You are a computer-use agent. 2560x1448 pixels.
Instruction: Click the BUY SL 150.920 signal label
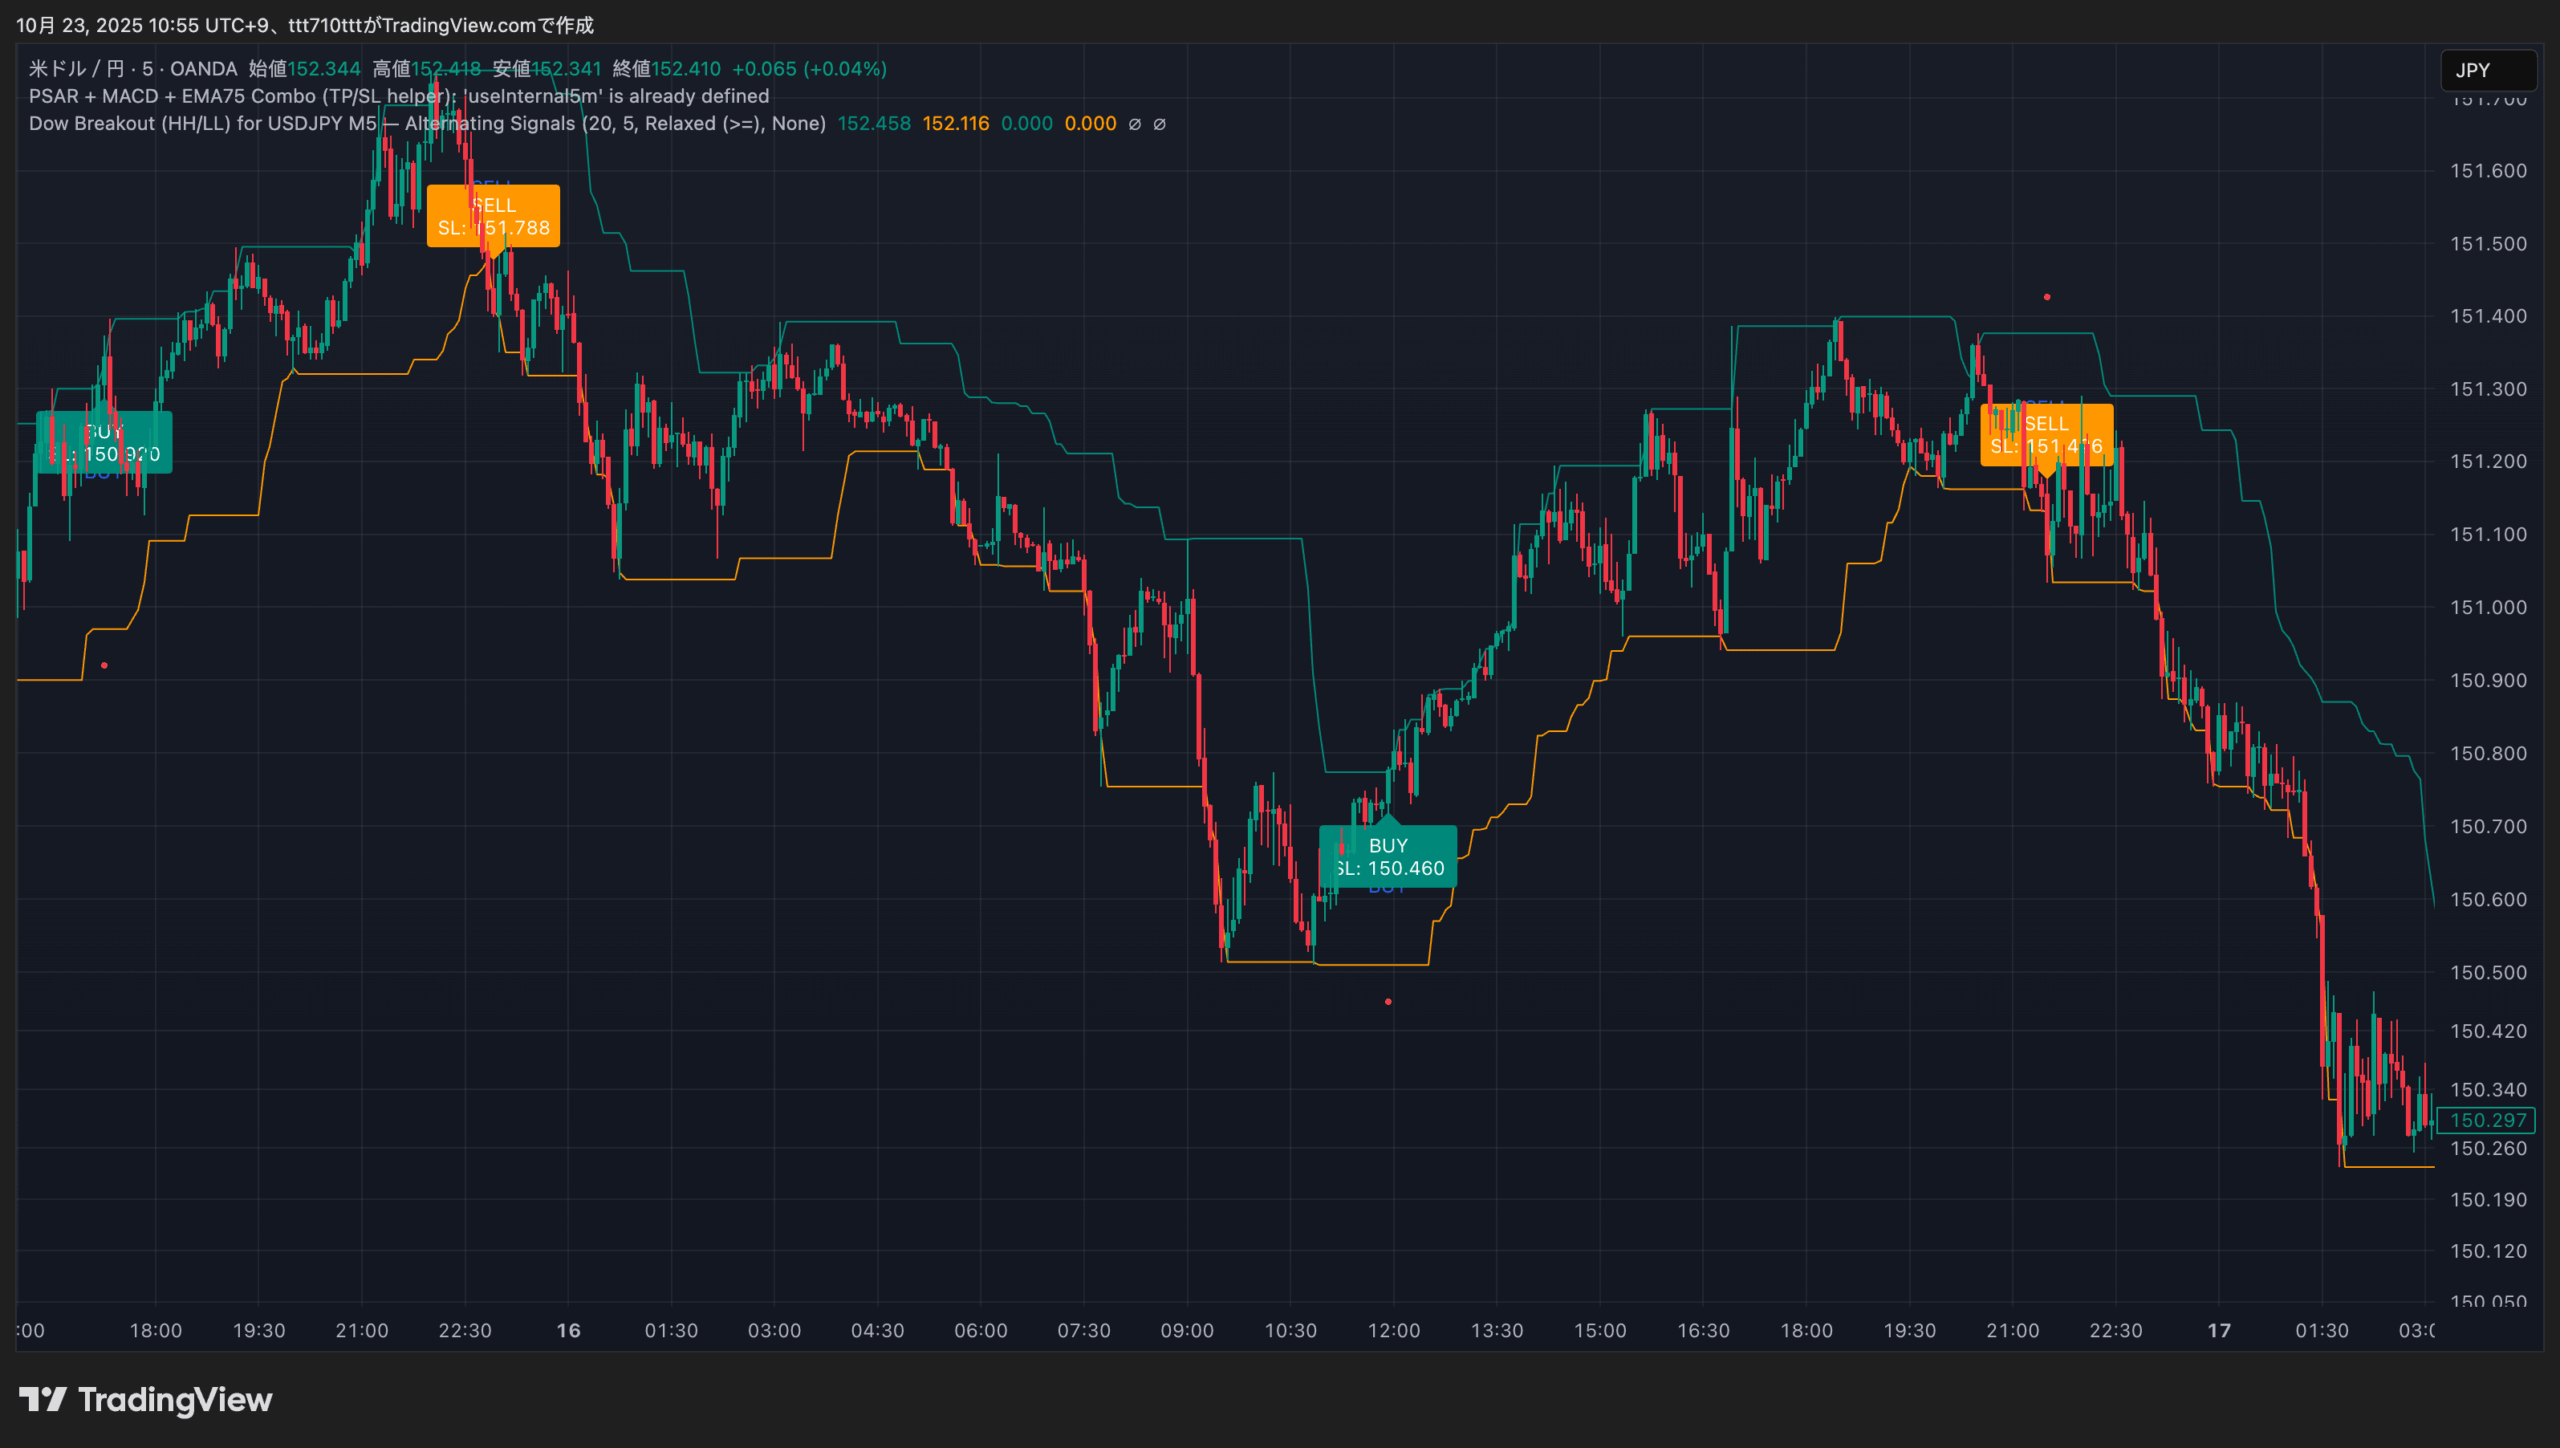tap(104, 443)
